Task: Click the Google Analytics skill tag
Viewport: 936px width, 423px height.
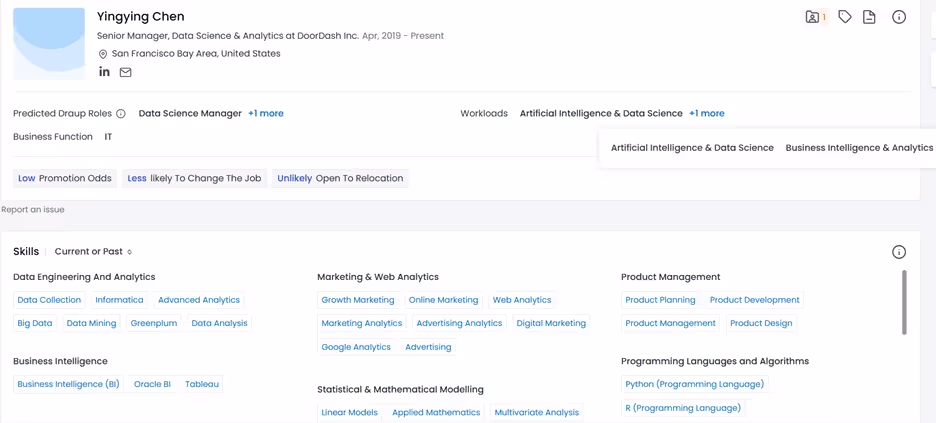Action: coord(356,347)
